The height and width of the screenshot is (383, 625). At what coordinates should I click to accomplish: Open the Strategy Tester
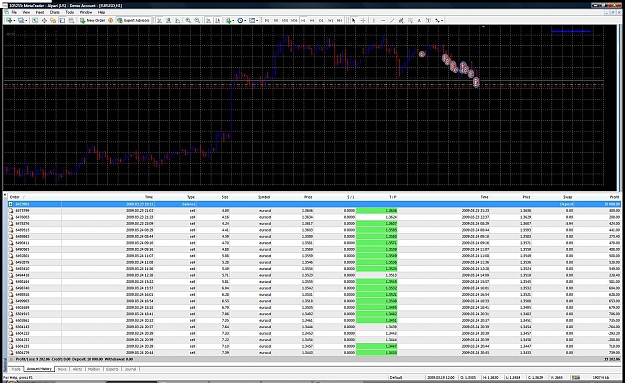(x=71, y=20)
